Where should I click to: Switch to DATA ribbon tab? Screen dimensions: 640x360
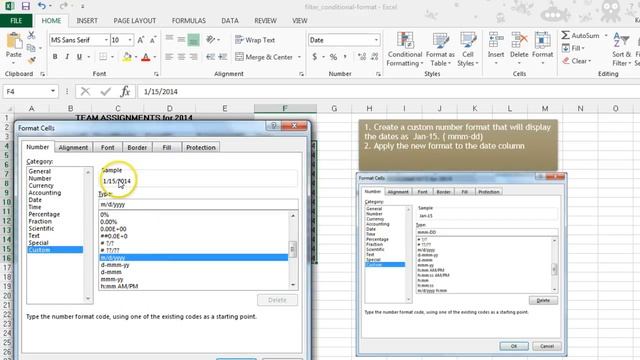(230, 20)
